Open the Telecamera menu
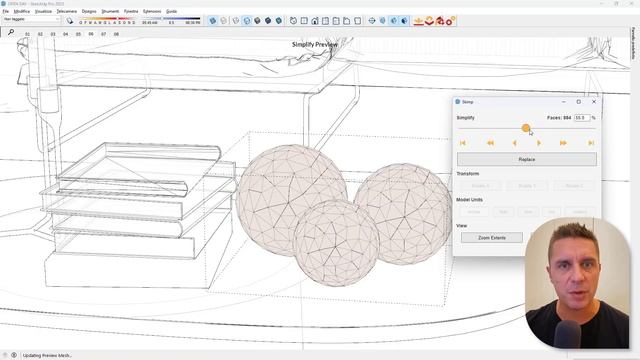The width and height of the screenshot is (640, 360). click(67, 11)
